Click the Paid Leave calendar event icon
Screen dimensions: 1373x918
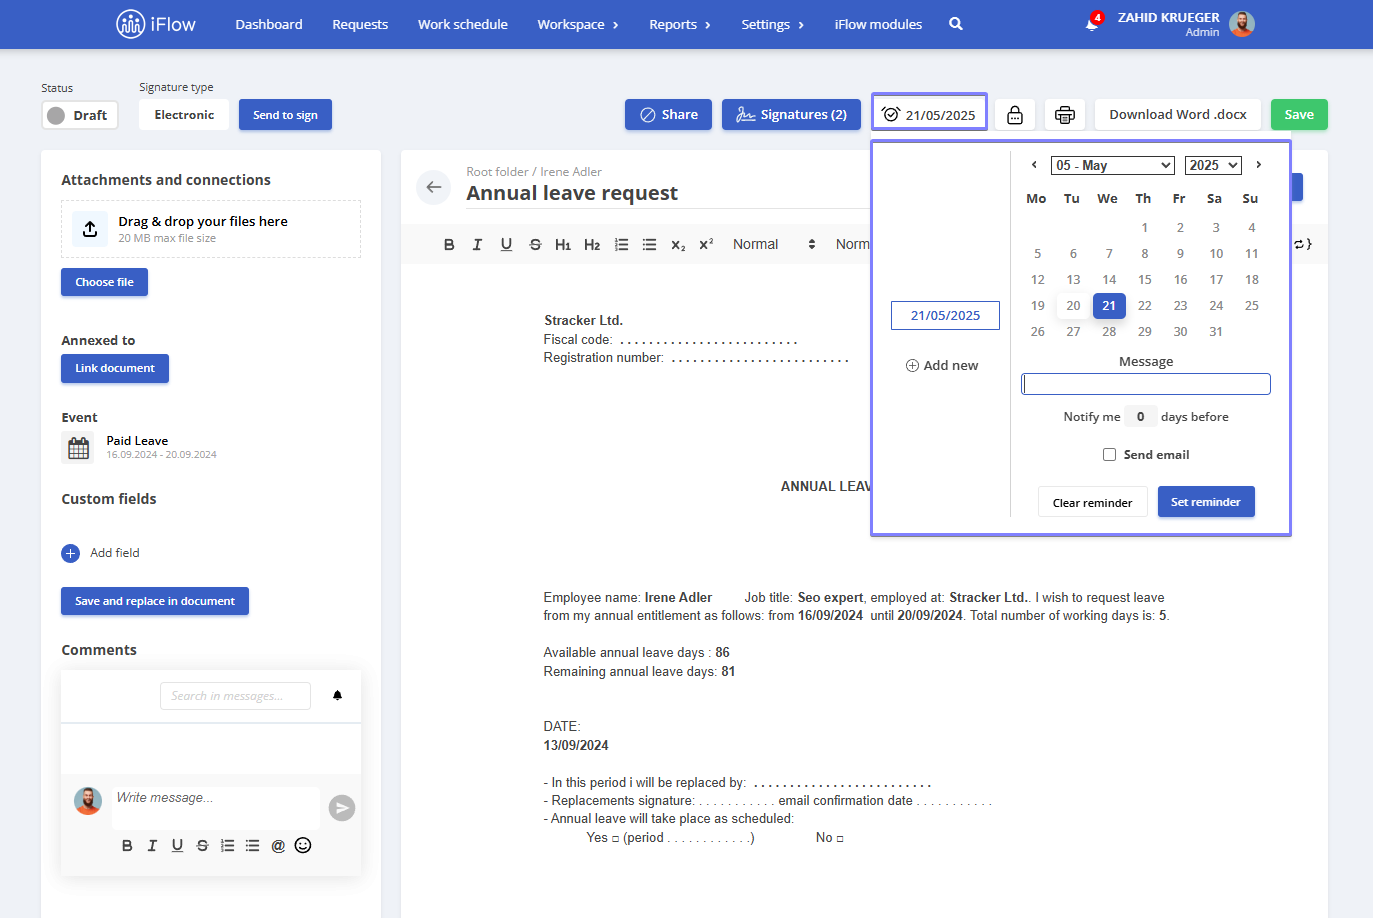click(79, 448)
